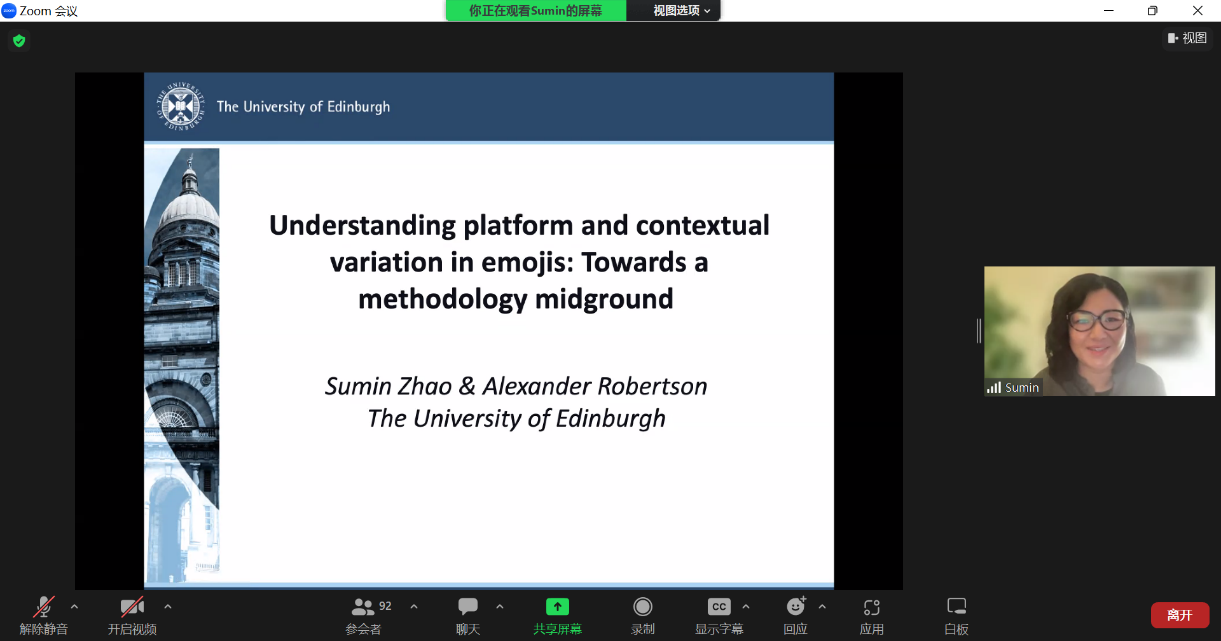Click the green banner showing Sumin's screen
1221x641 pixels.
click(536, 10)
